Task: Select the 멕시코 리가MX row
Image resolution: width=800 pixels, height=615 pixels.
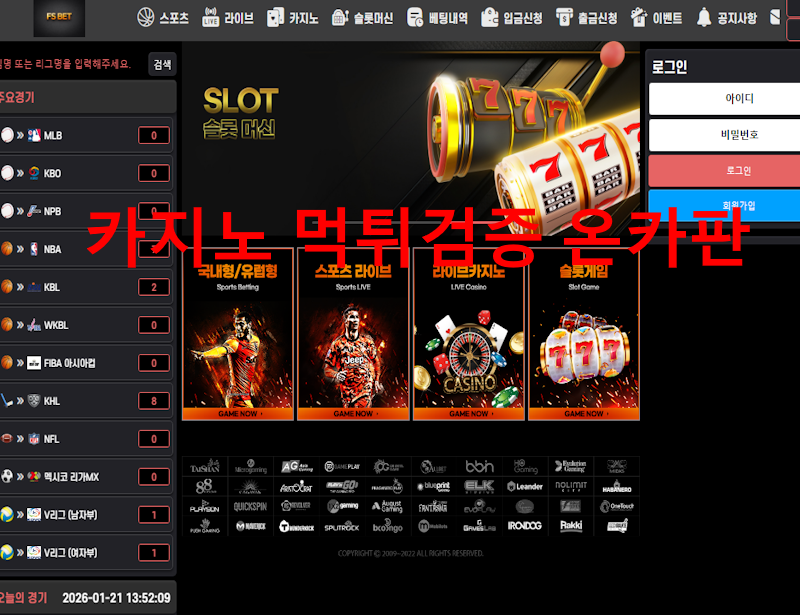Action: click(x=86, y=477)
